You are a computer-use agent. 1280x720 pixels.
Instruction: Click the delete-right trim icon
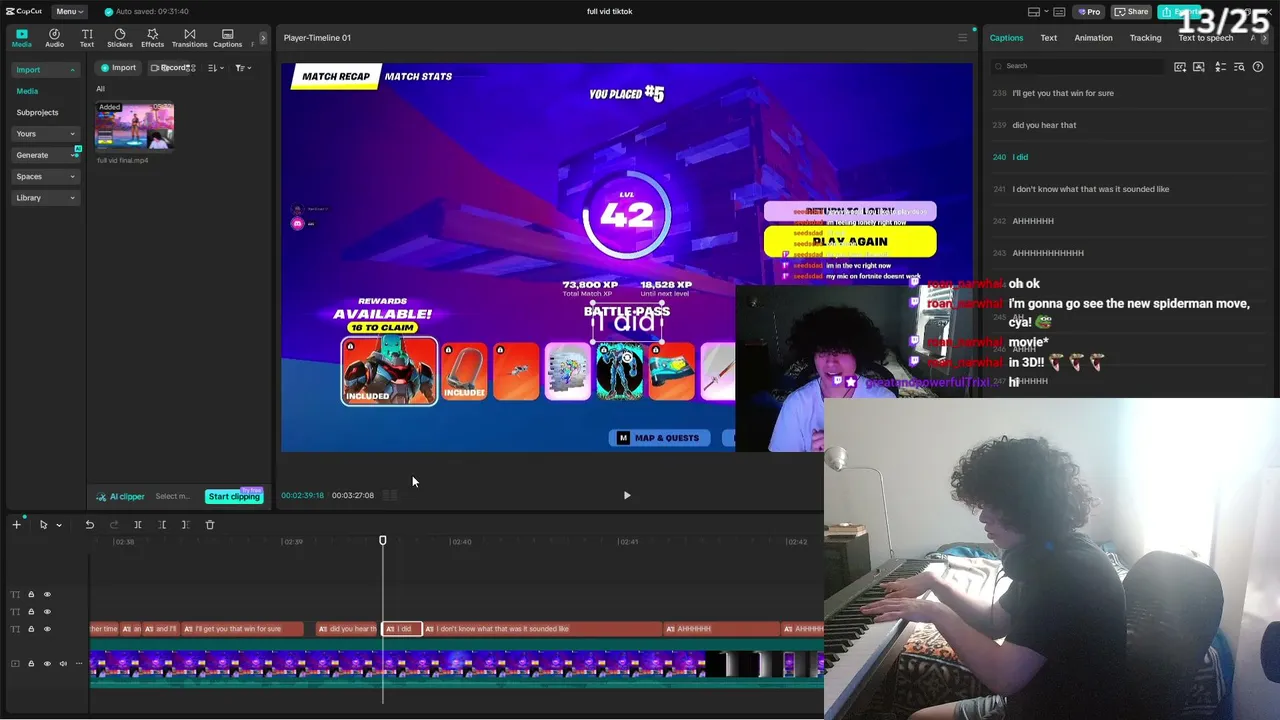point(185,525)
